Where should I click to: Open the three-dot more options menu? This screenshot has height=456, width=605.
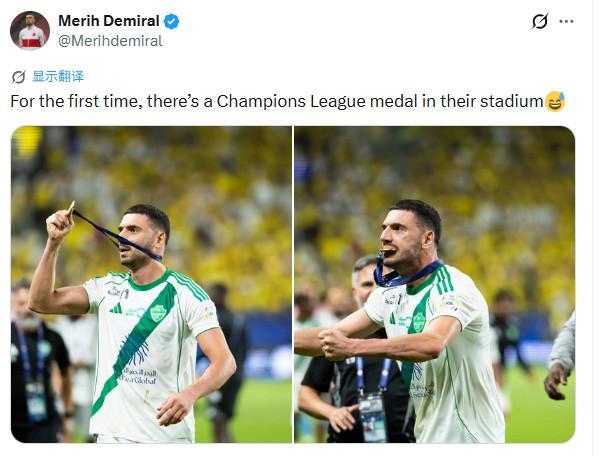(x=567, y=21)
